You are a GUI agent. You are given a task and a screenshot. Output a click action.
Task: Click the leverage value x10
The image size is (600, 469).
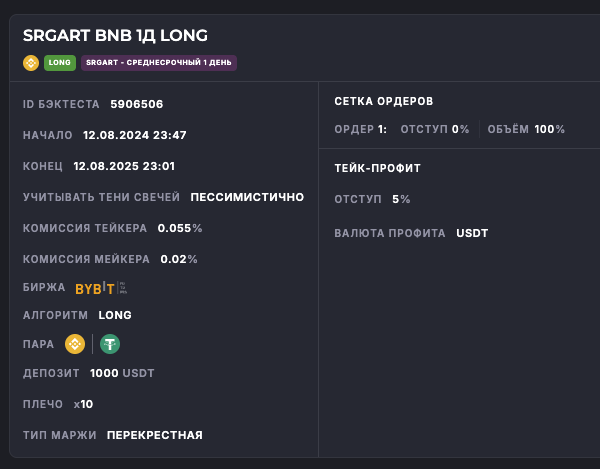(83, 404)
